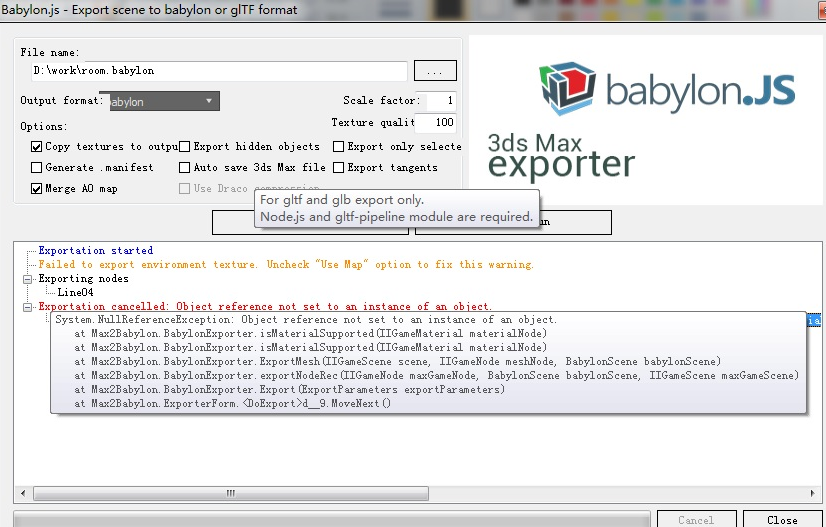Click the horizontal scrollbar thumb in log

point(231,493)
